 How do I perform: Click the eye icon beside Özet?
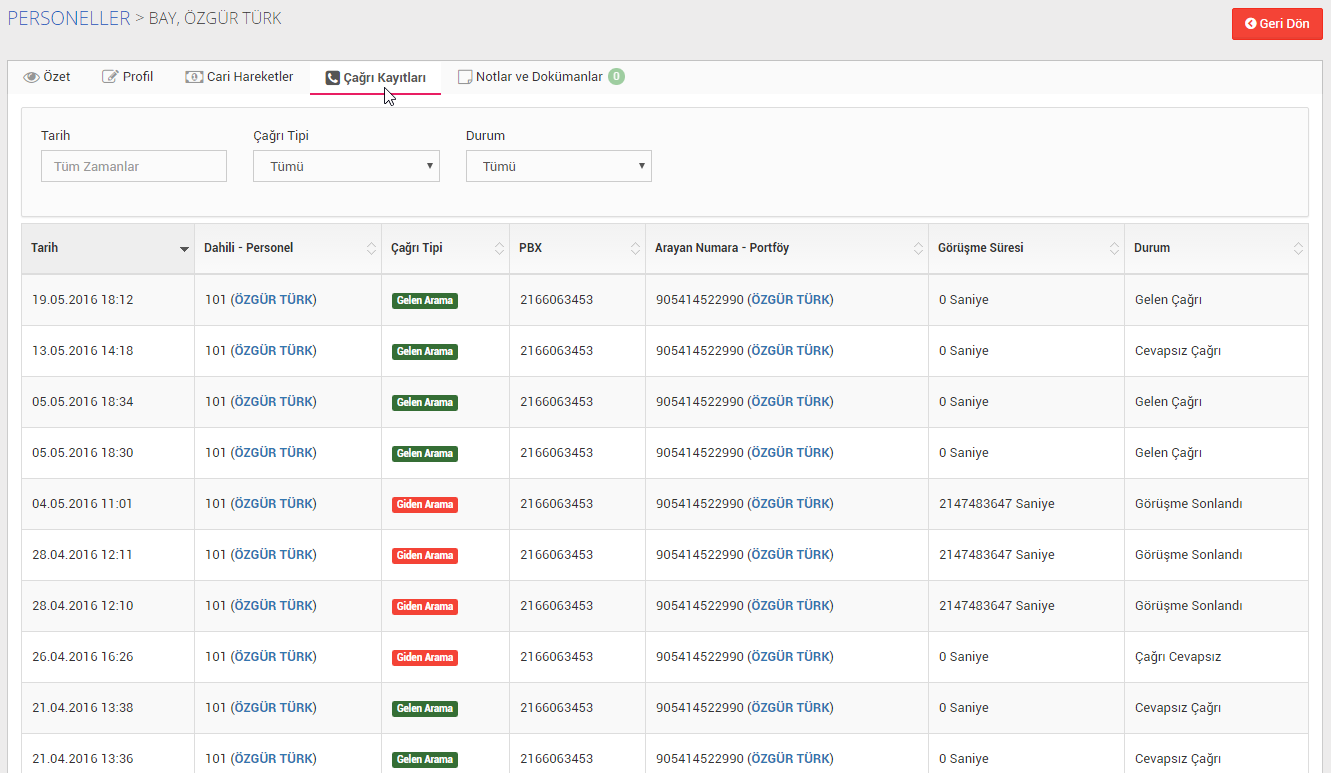tap(31, 77)
